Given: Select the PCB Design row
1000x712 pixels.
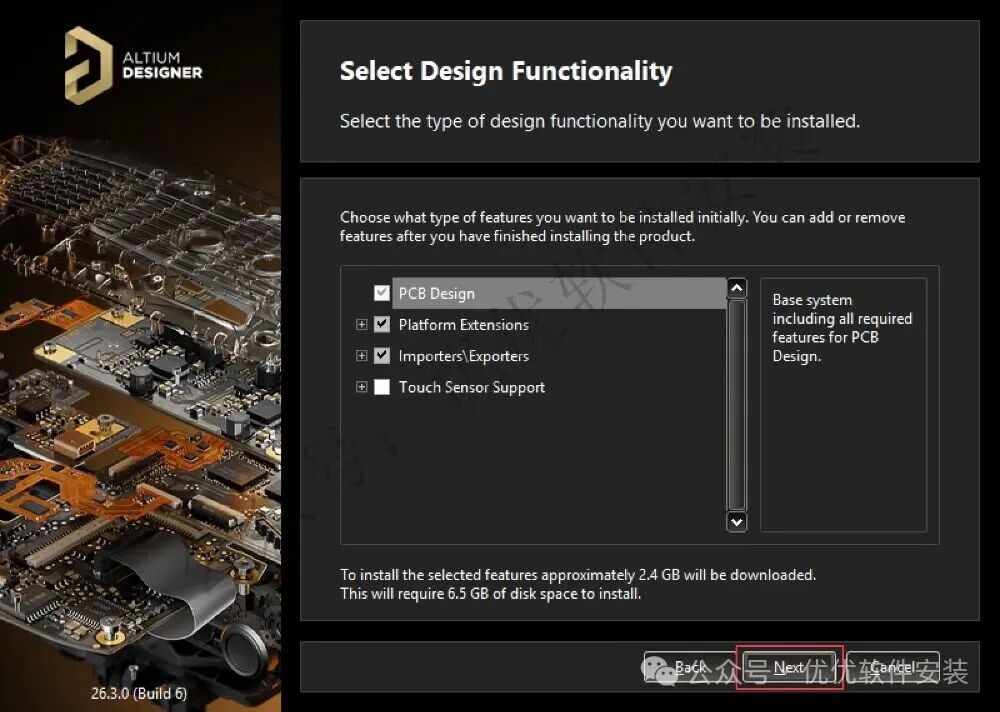Looking at the screenshot, I should (x=559, y=293).
